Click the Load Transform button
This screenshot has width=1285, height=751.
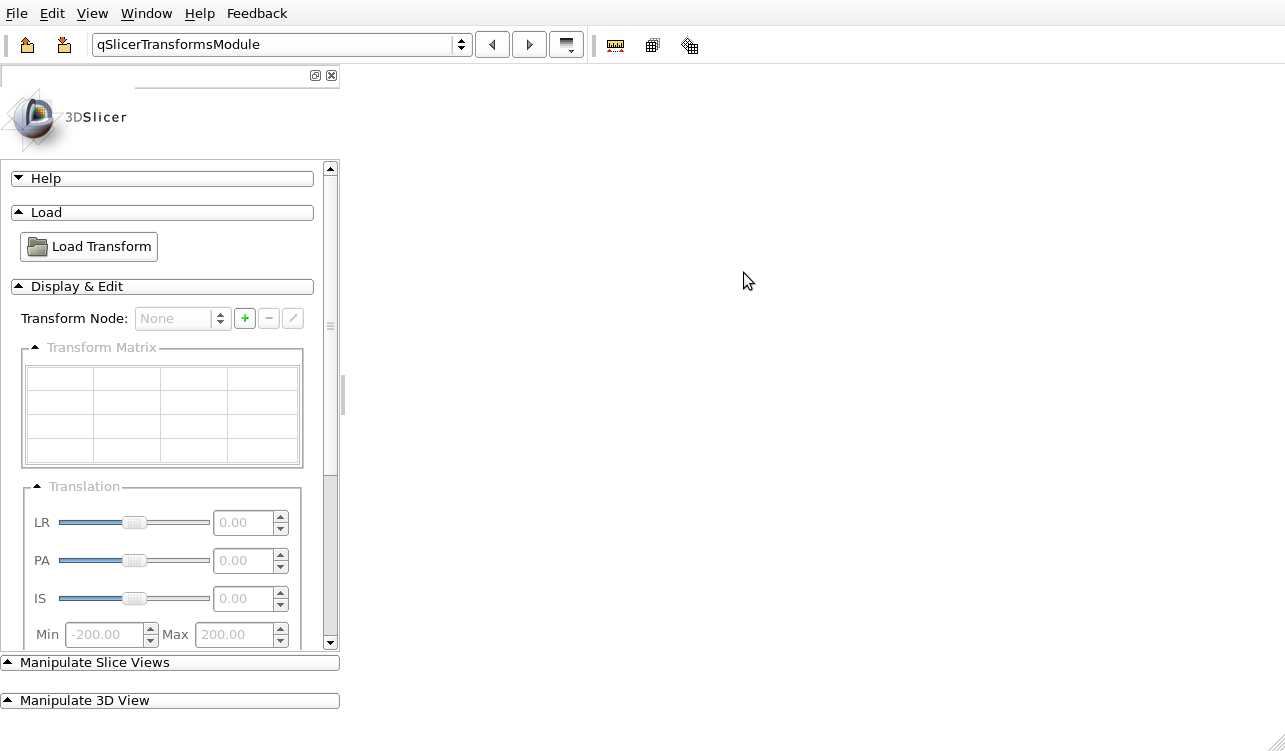(x=89, y=247)
